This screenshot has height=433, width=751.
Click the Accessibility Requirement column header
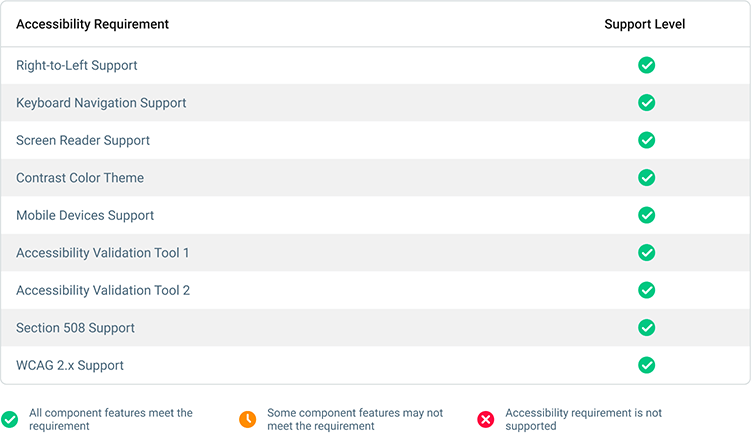(92, 24)
